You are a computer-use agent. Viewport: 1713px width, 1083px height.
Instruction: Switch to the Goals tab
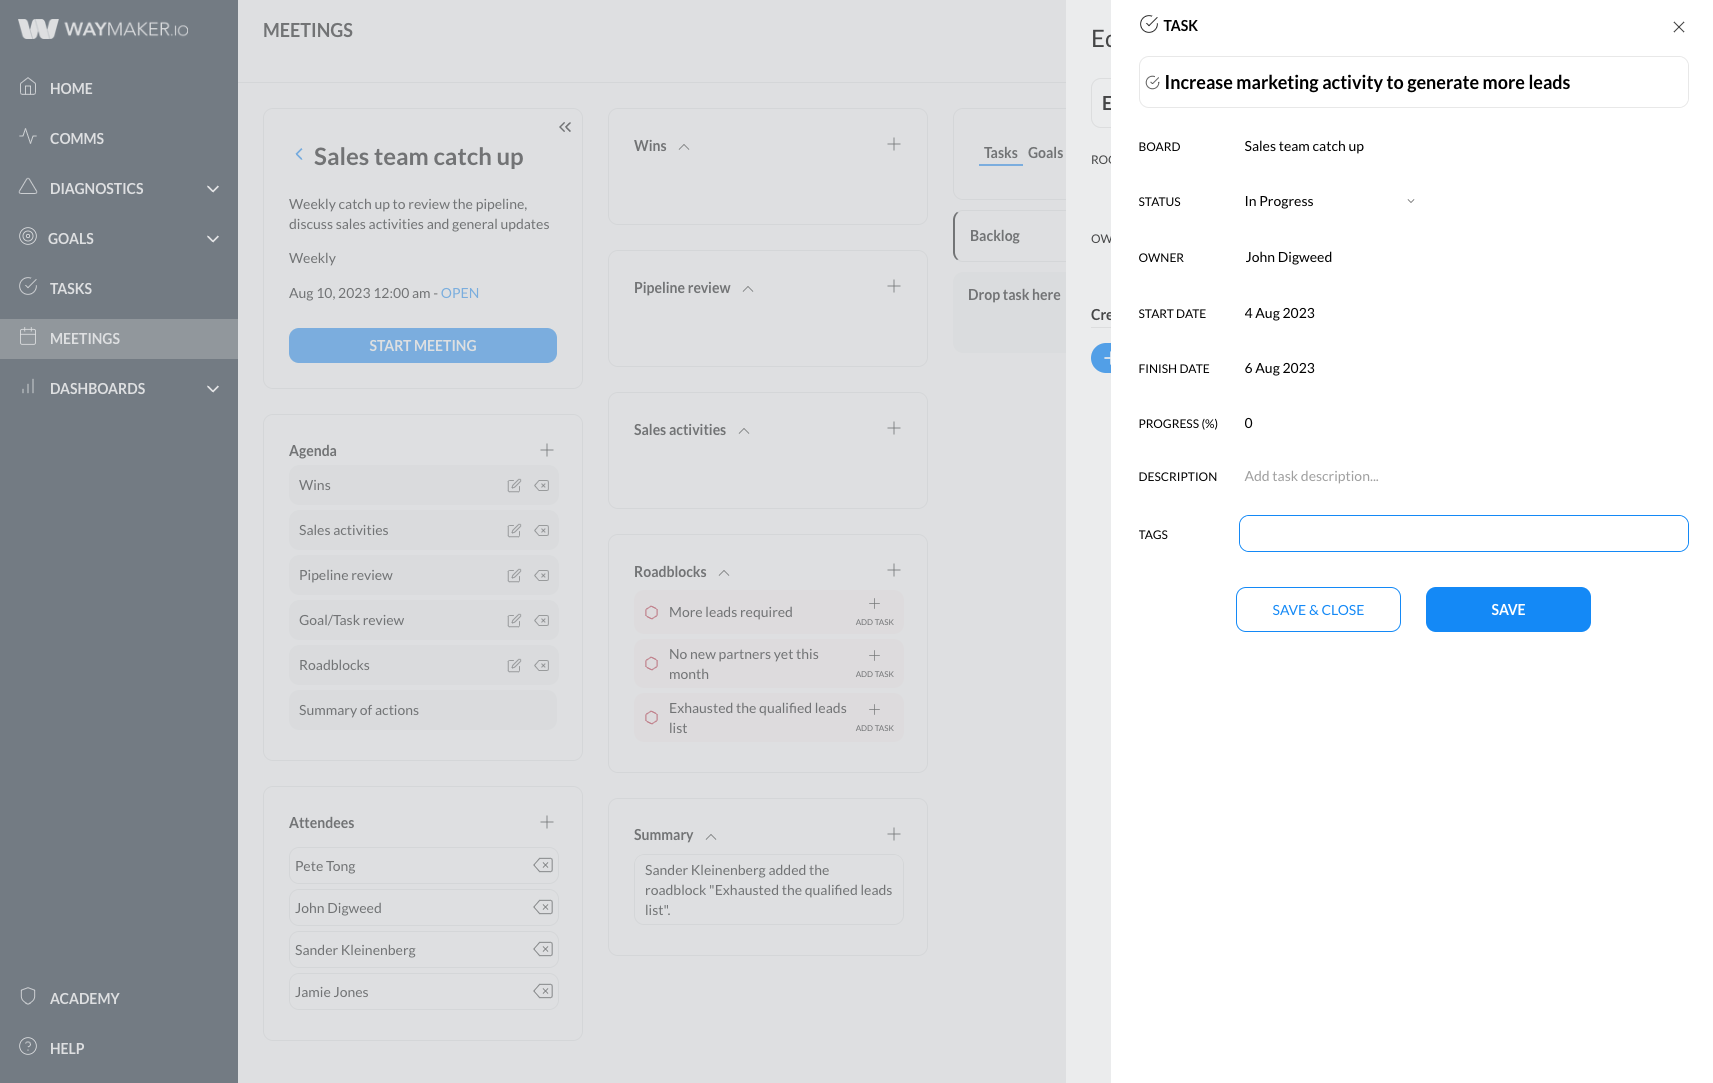click(x=1045, y=153)
